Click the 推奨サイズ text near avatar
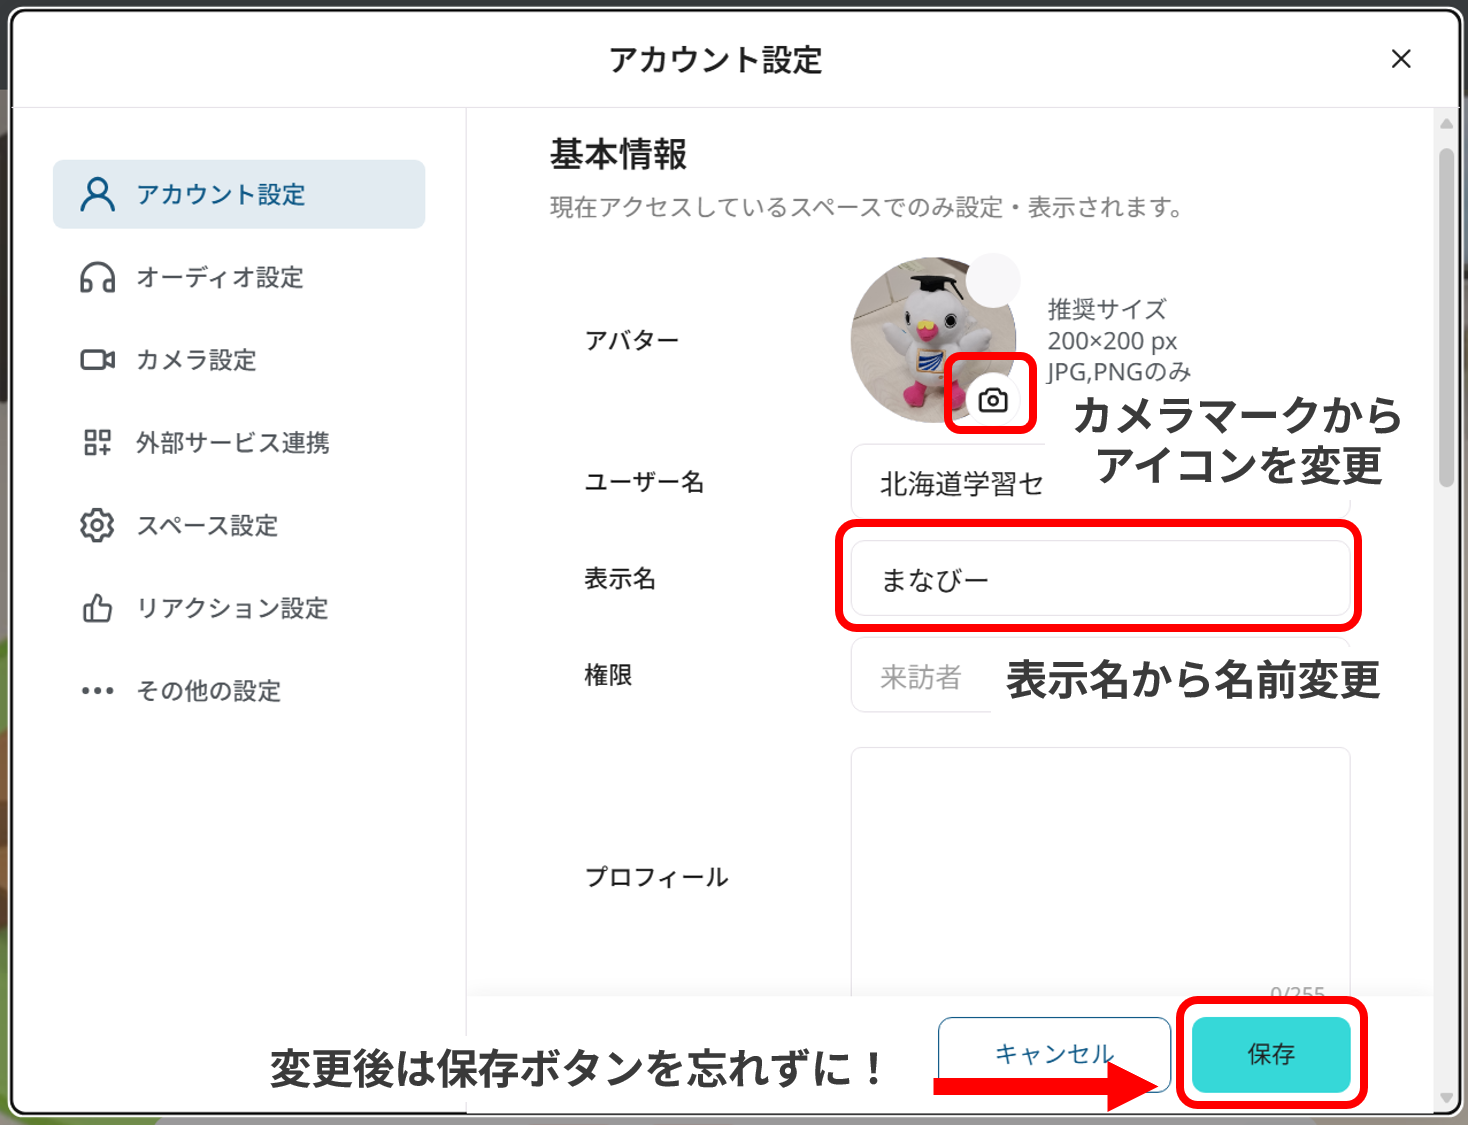Image resolution: width=1468 pixels, height=1138 pixels. pos(1107,309)
